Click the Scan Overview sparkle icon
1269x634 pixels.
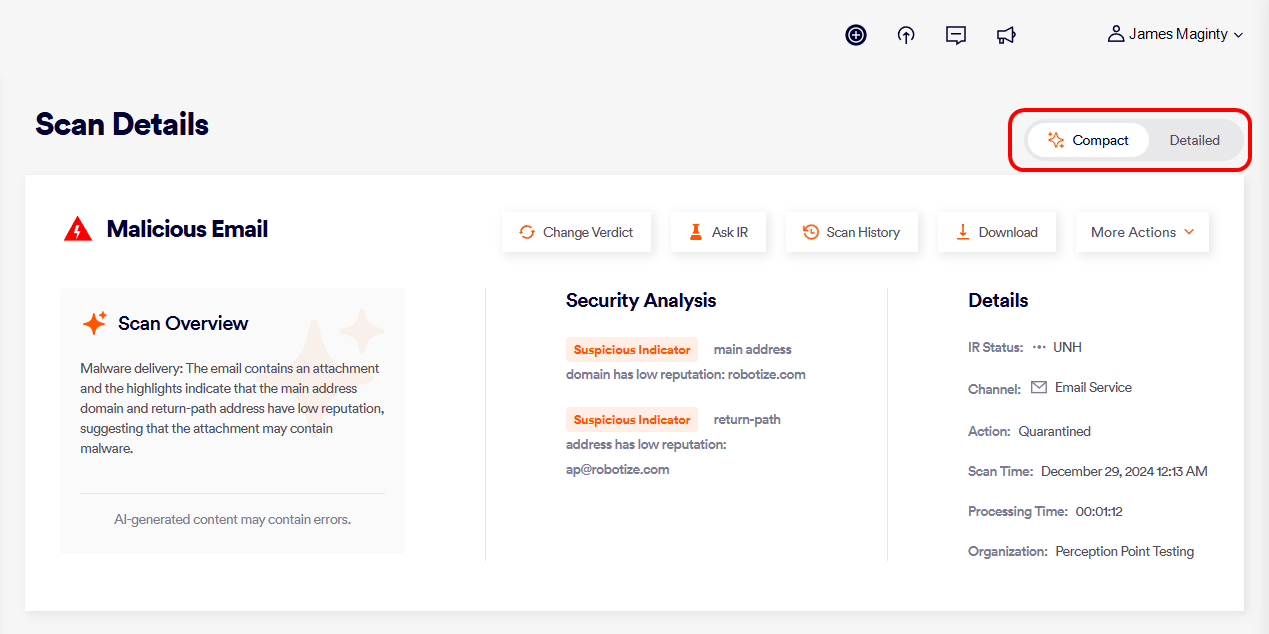[95, 323]
